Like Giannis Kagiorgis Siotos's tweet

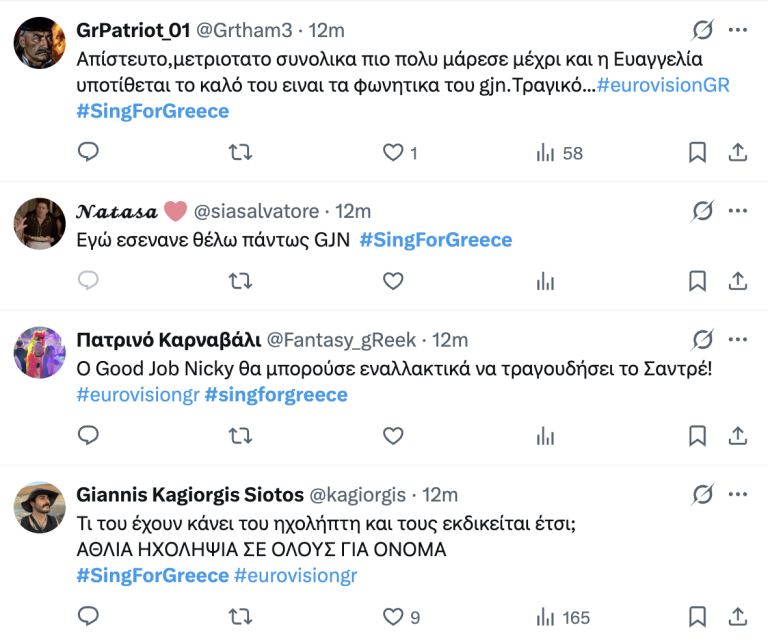coord(393,617)
